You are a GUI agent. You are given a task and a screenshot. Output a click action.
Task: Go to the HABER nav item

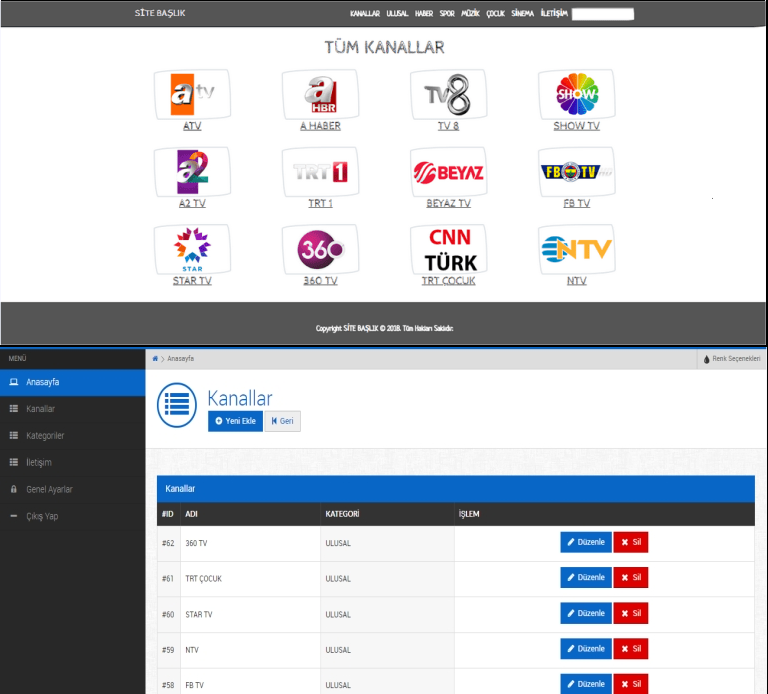(424, 14)
